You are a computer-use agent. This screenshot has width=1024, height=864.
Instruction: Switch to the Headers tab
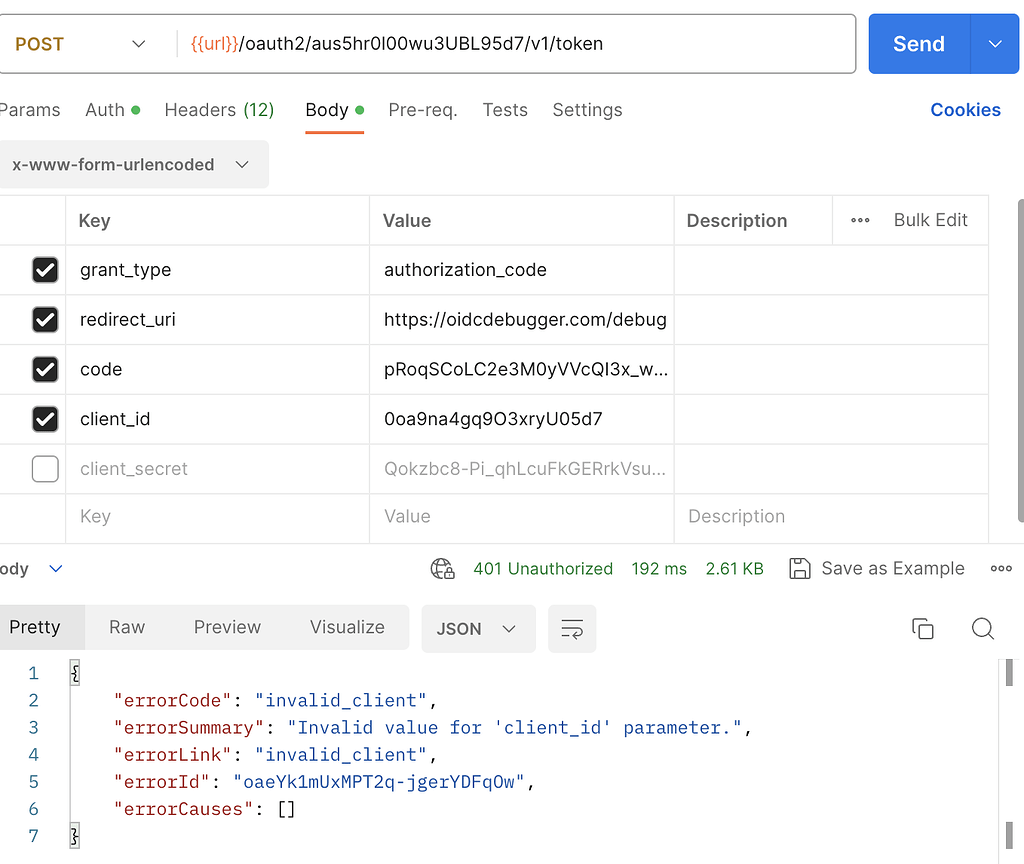[x=218, y=110]
